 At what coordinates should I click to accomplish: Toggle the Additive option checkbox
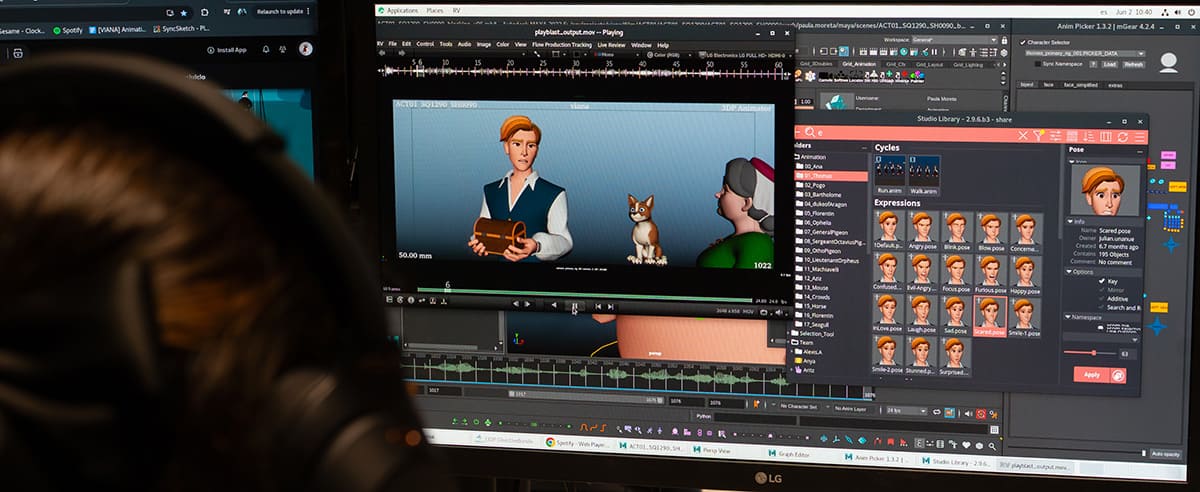coord(1102,299)
